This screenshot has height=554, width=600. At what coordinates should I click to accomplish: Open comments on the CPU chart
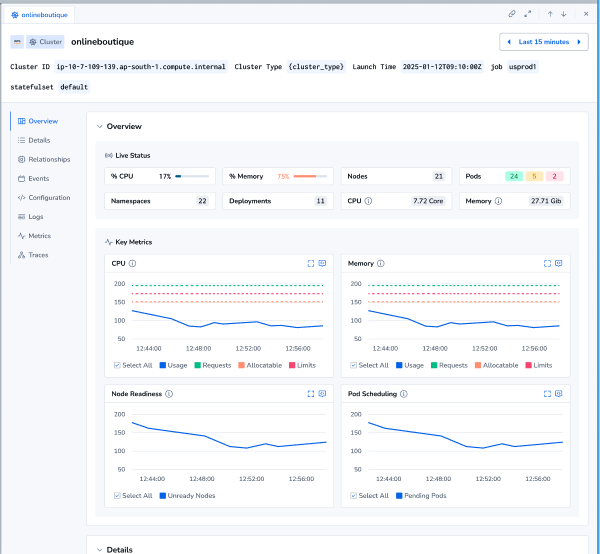tap(322, 263)
